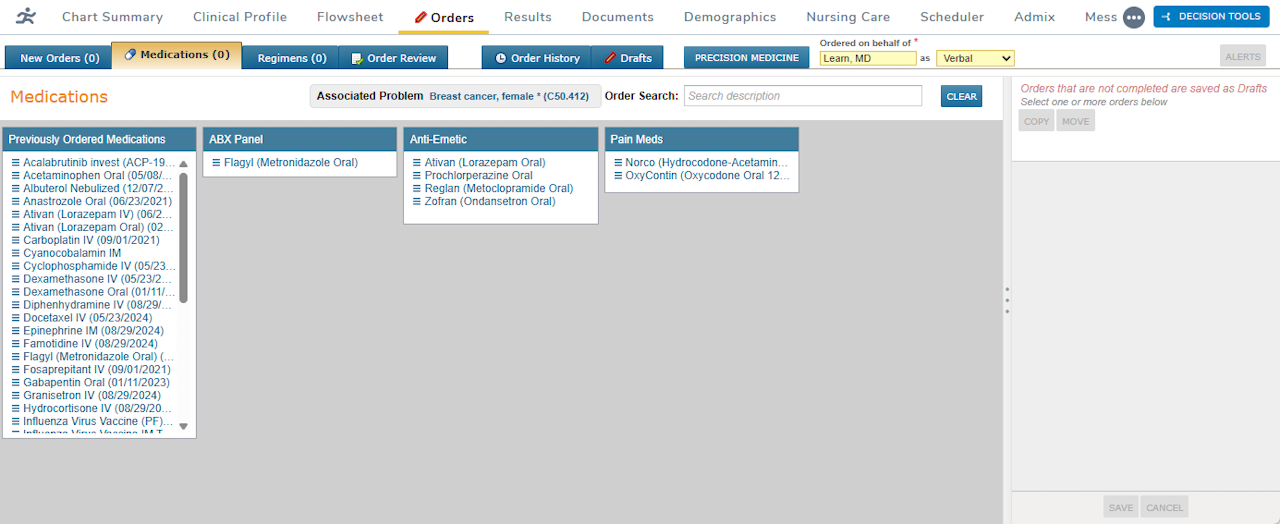
Task: Click list icon beside Anastrozole Oral
Action: pyautogui.click(x=15, y=201)
